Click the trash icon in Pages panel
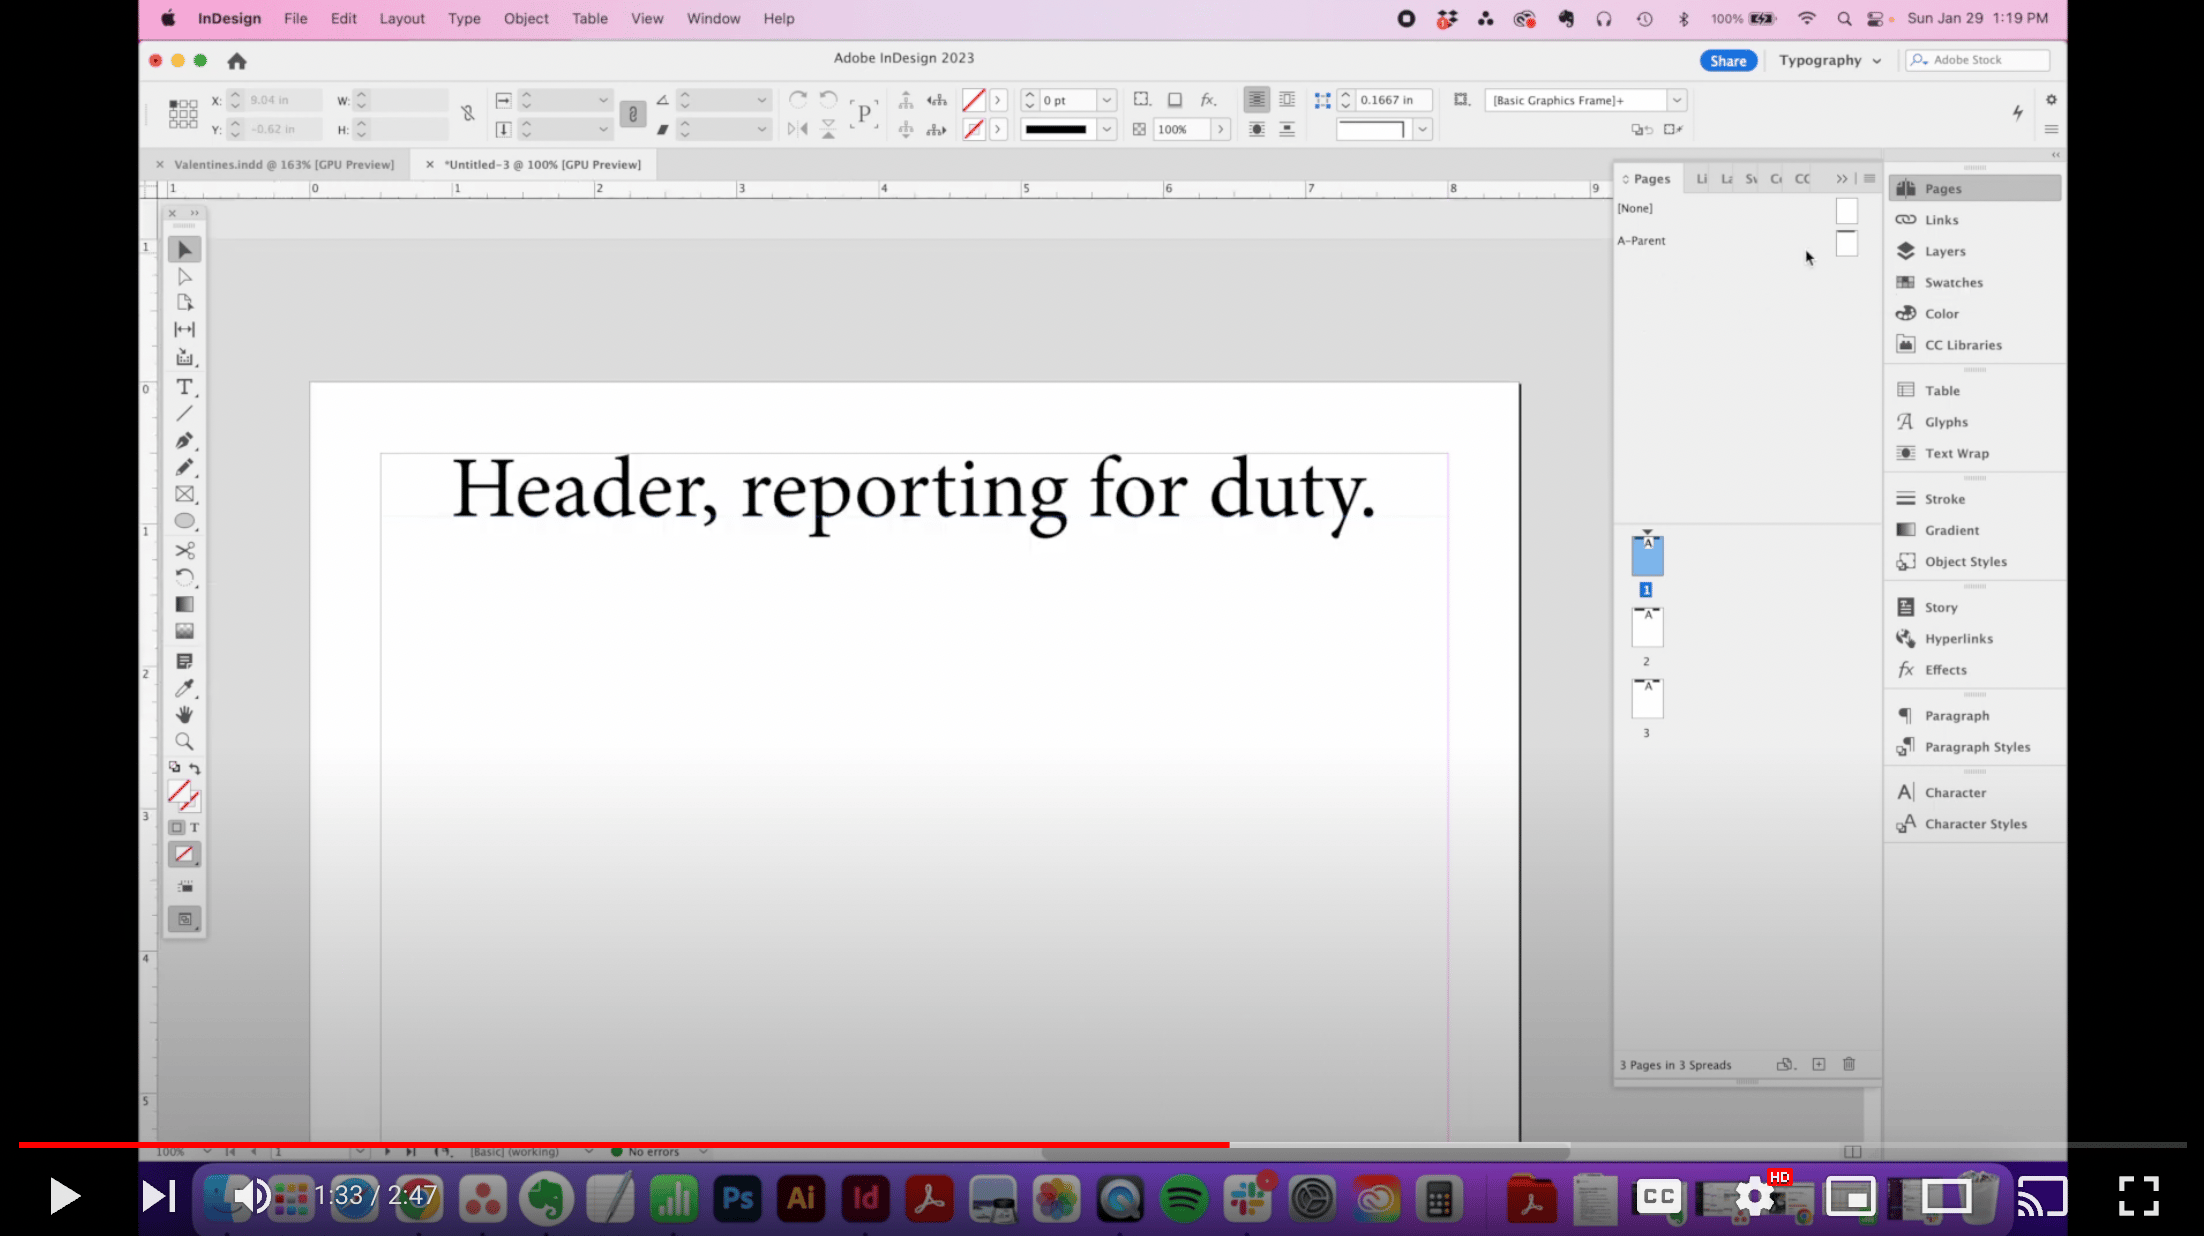The width and height of the screenshot is (2204, 1236). coord(1849,1064)
